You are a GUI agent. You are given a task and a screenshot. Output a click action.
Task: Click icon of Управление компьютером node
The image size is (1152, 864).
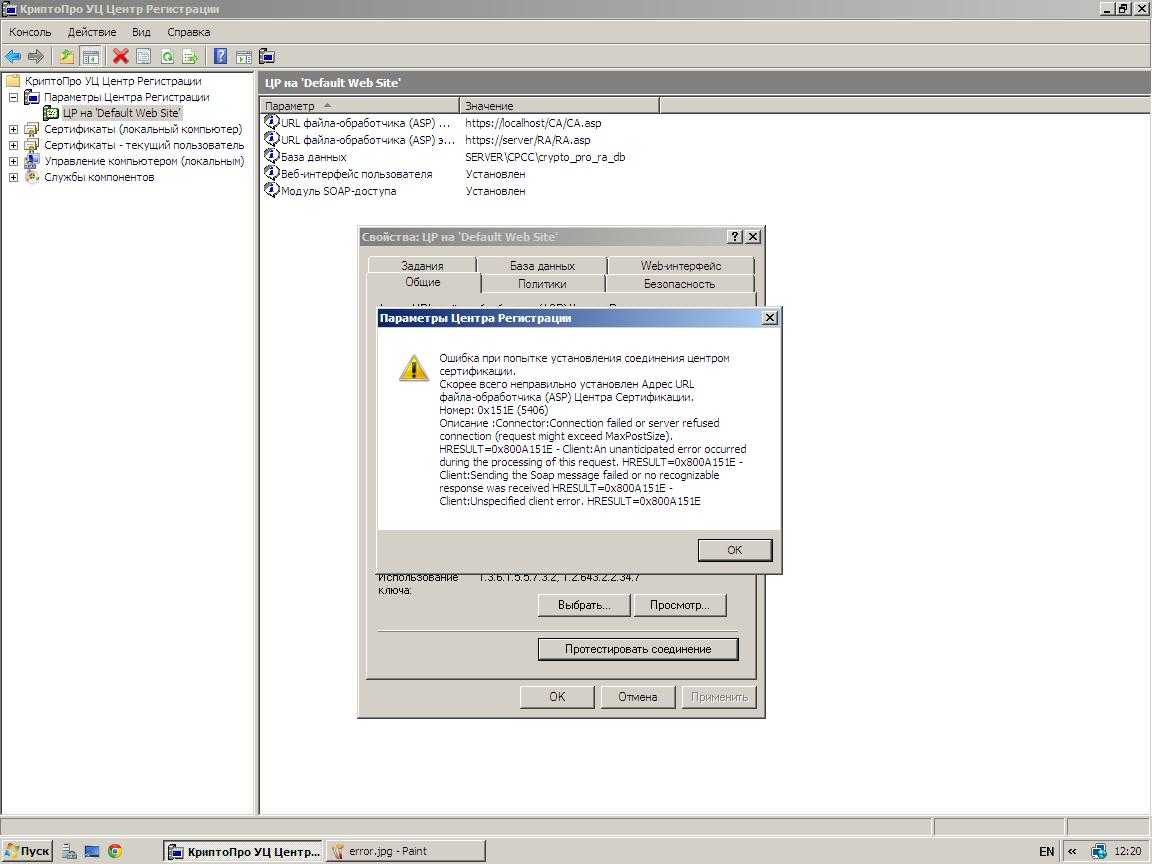click(x=32, y=161)
